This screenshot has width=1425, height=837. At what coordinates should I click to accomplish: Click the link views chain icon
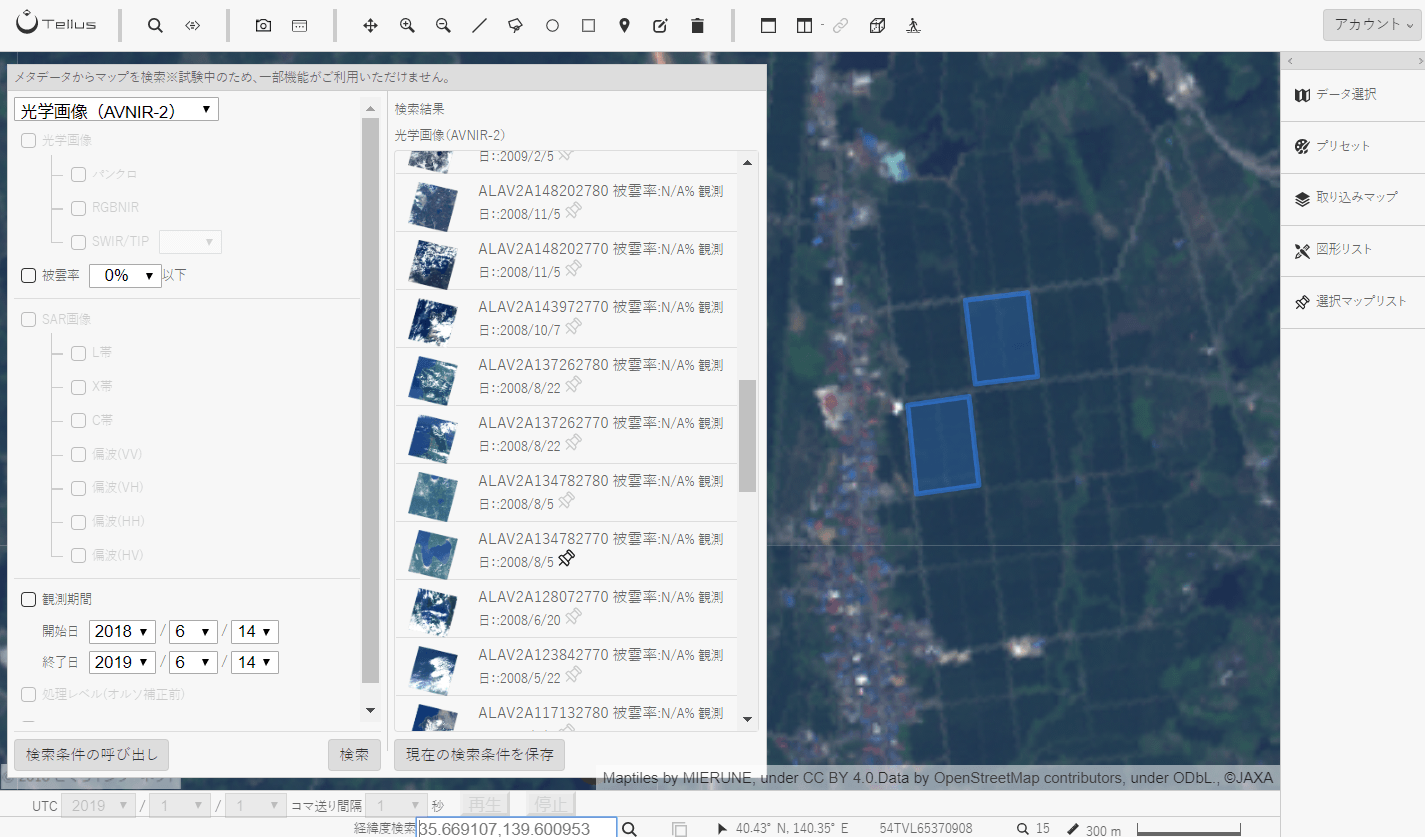840,26
